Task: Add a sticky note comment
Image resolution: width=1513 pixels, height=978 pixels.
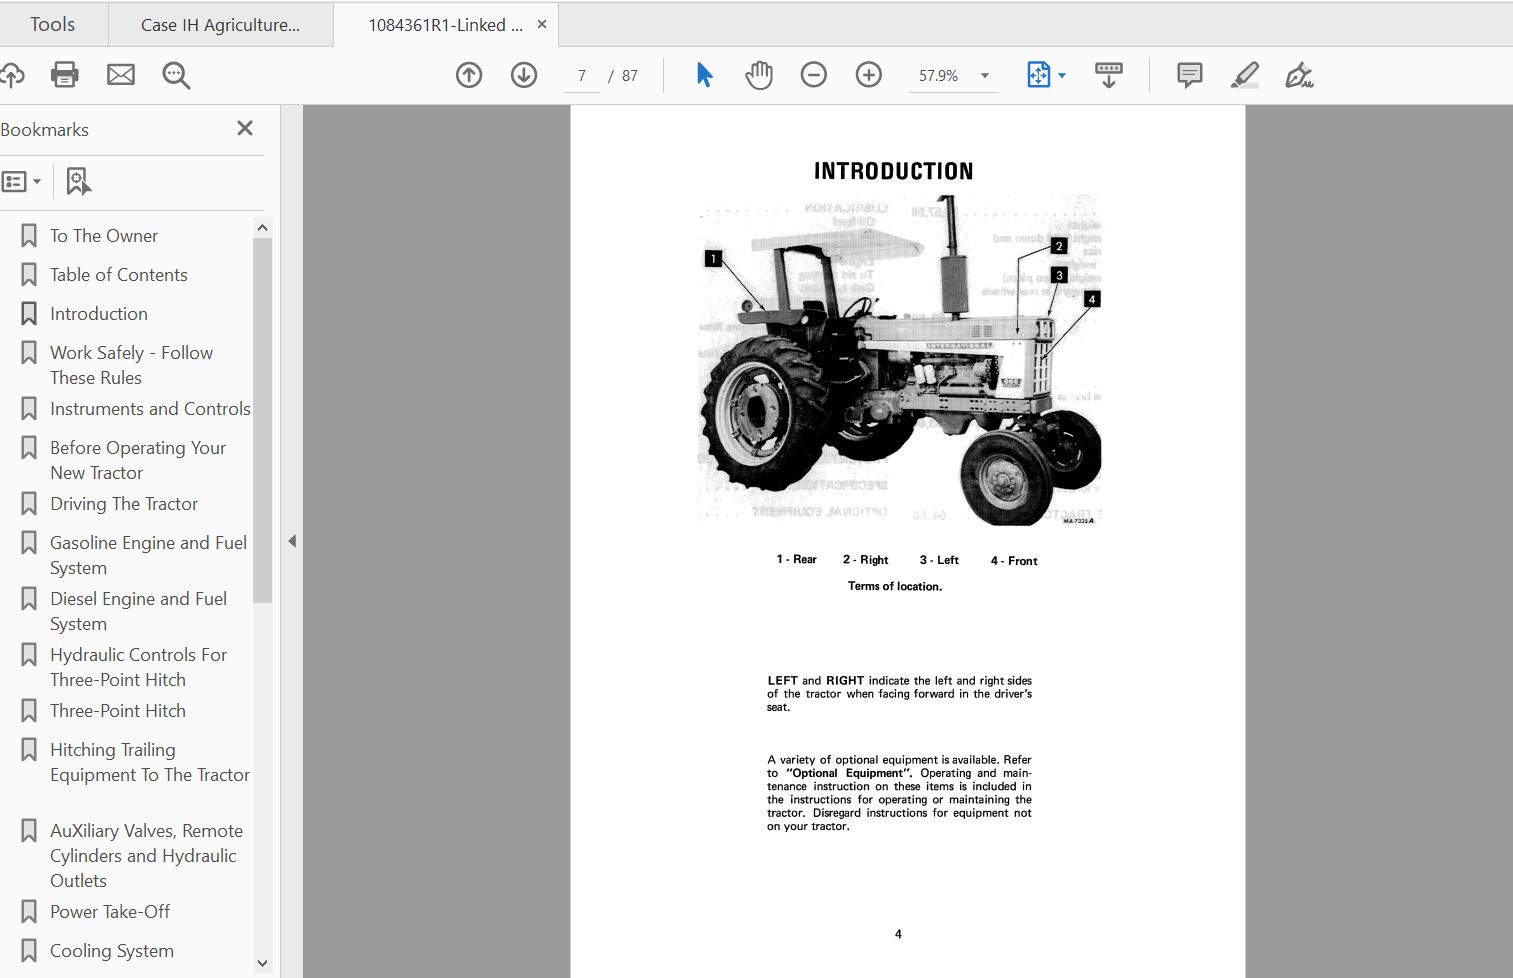Action: point(1188,75)
